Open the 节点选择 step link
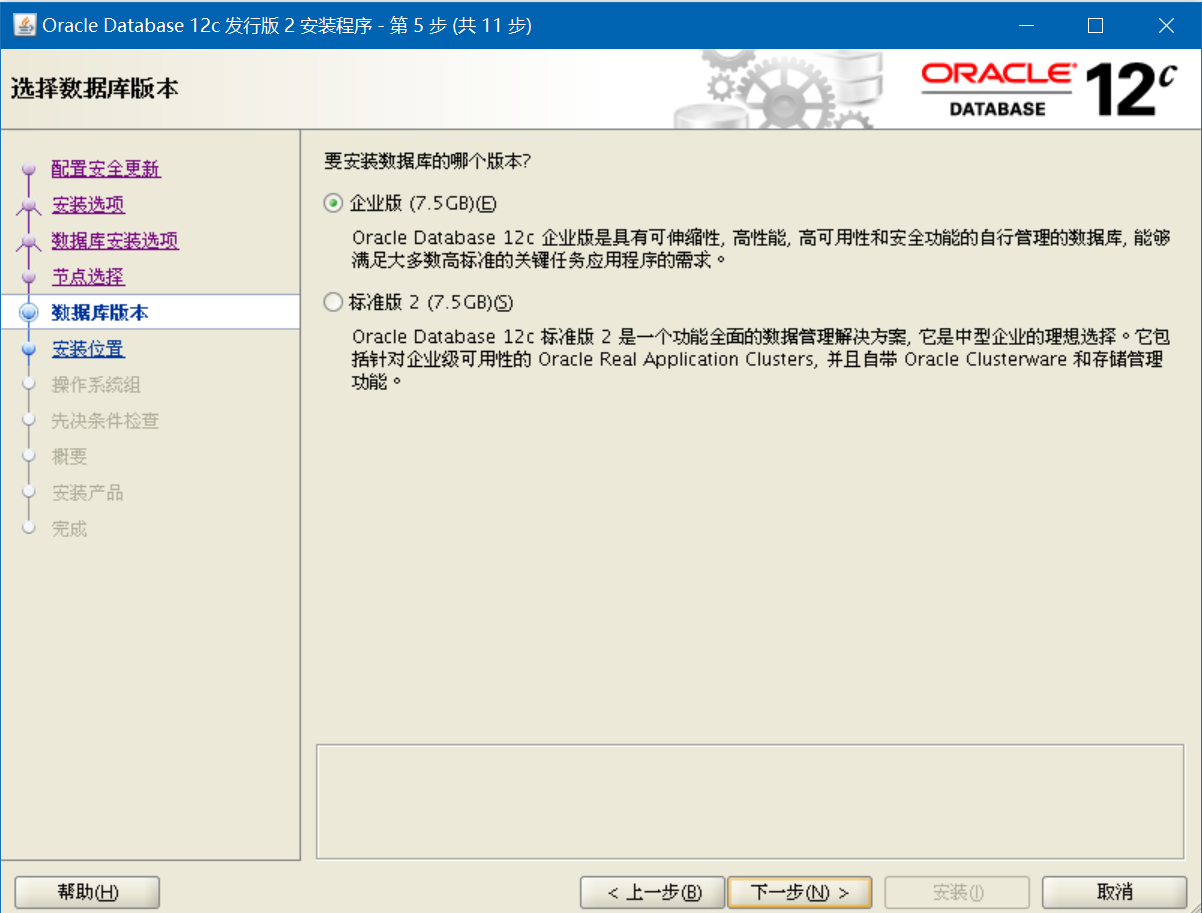 tap(88, 277)
